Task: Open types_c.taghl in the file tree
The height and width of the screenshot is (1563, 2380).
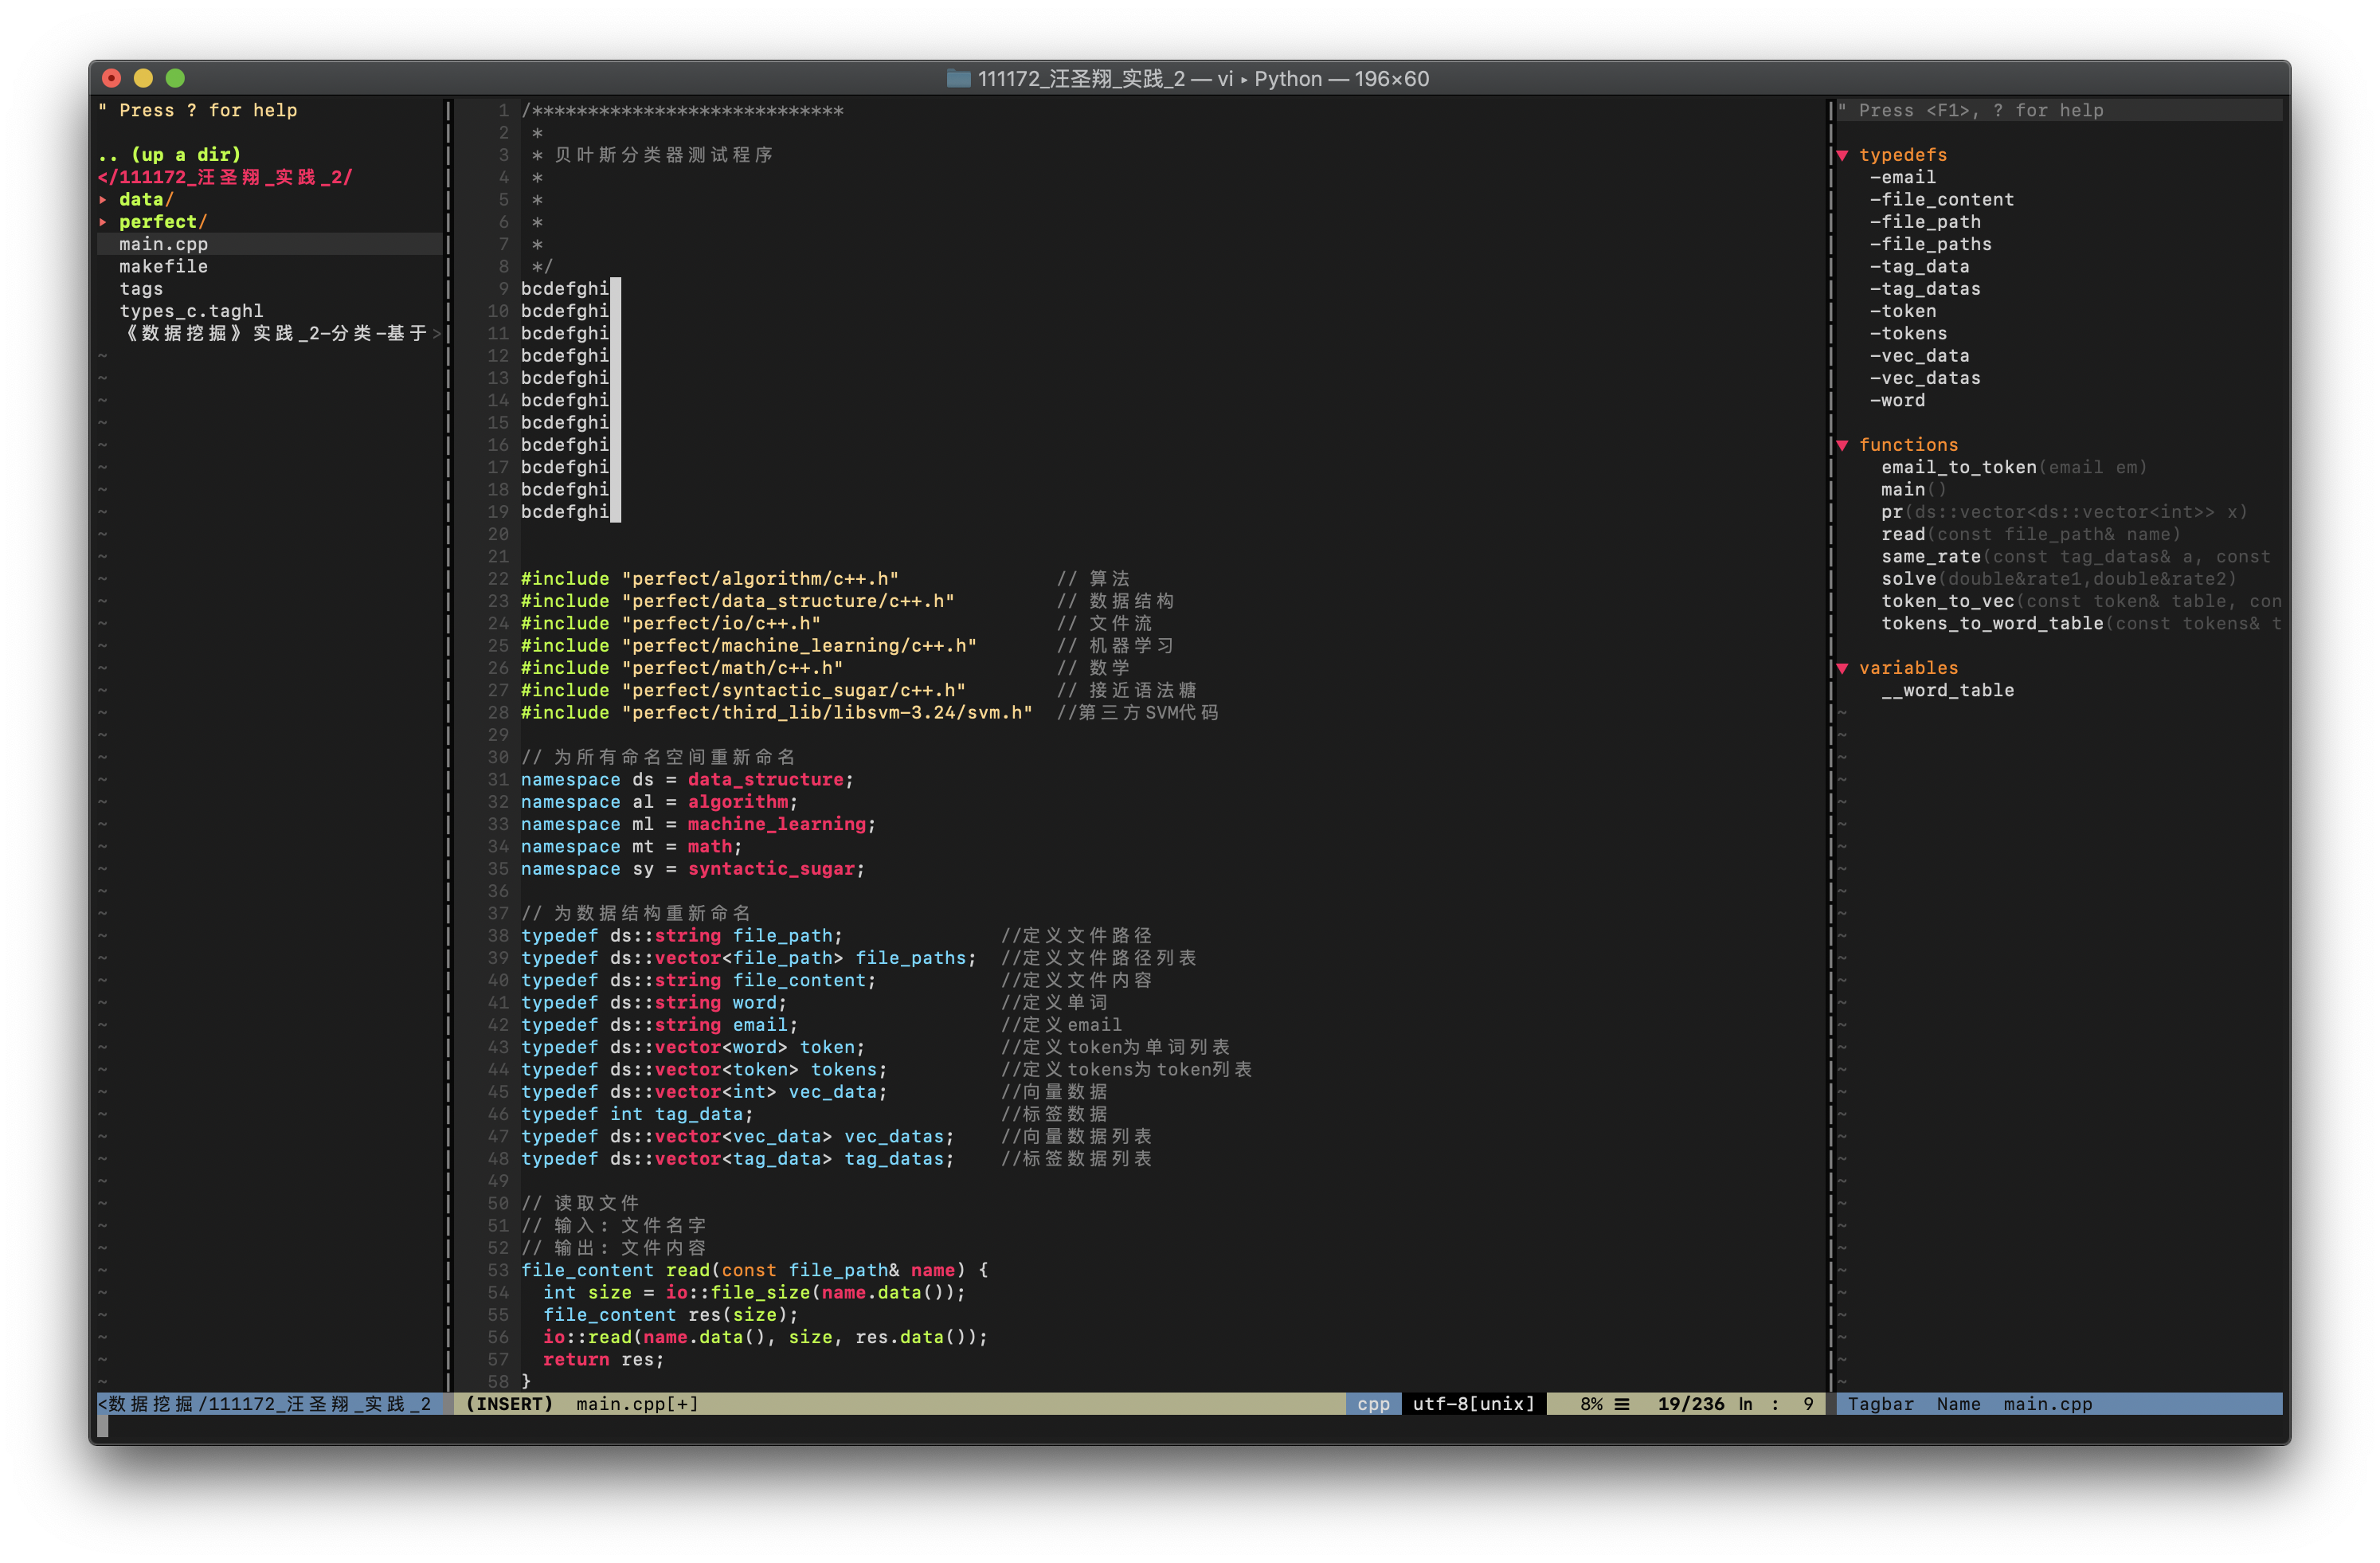Action: [x=191, y=311]
